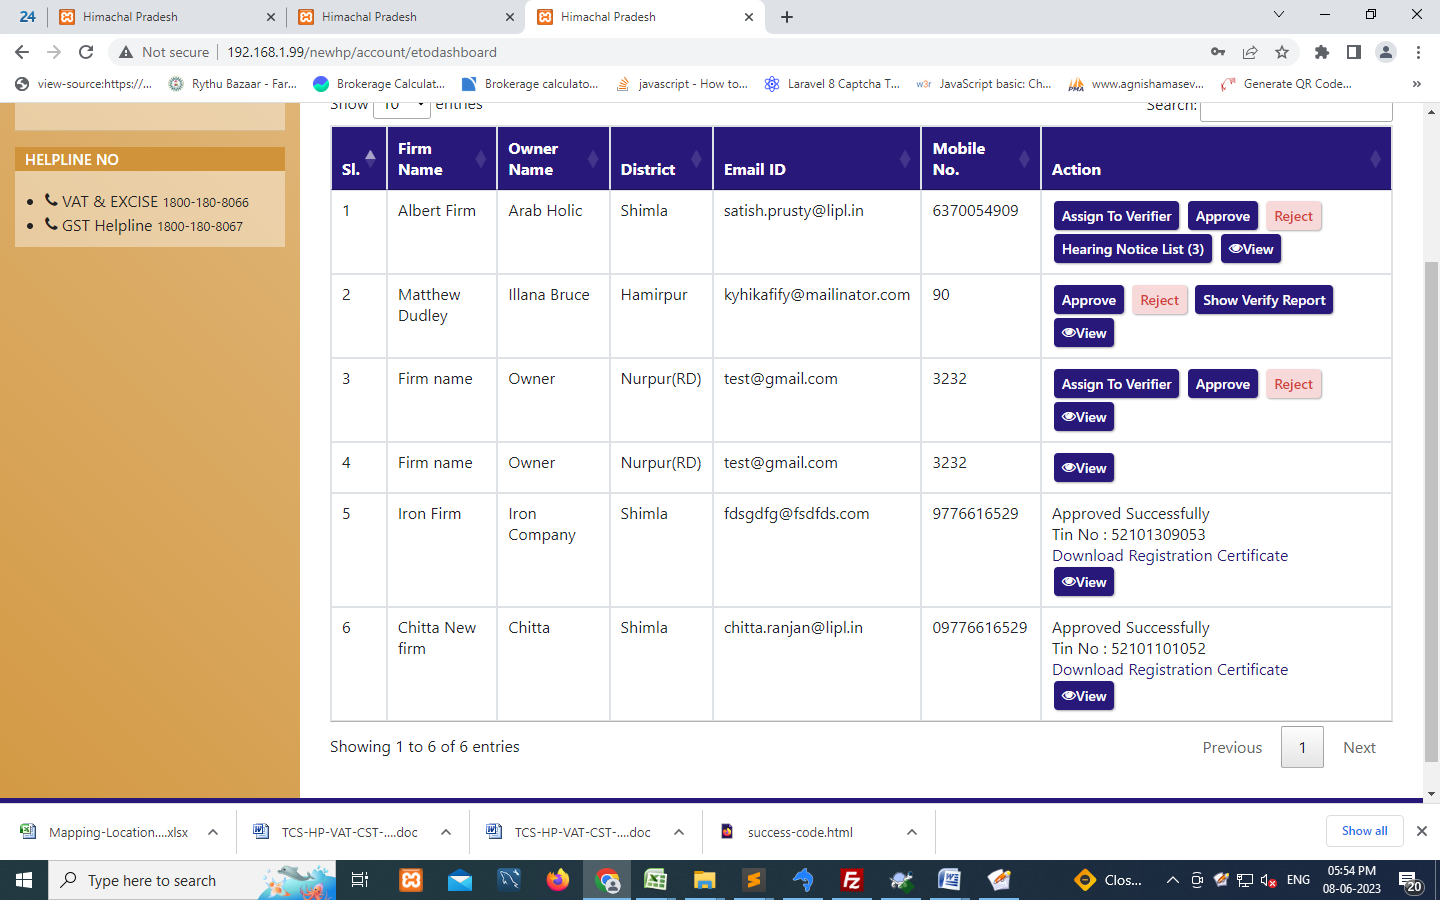Open a new browser tab
The height and width of the screenshot is (900, 1440).
click(787, 17)
